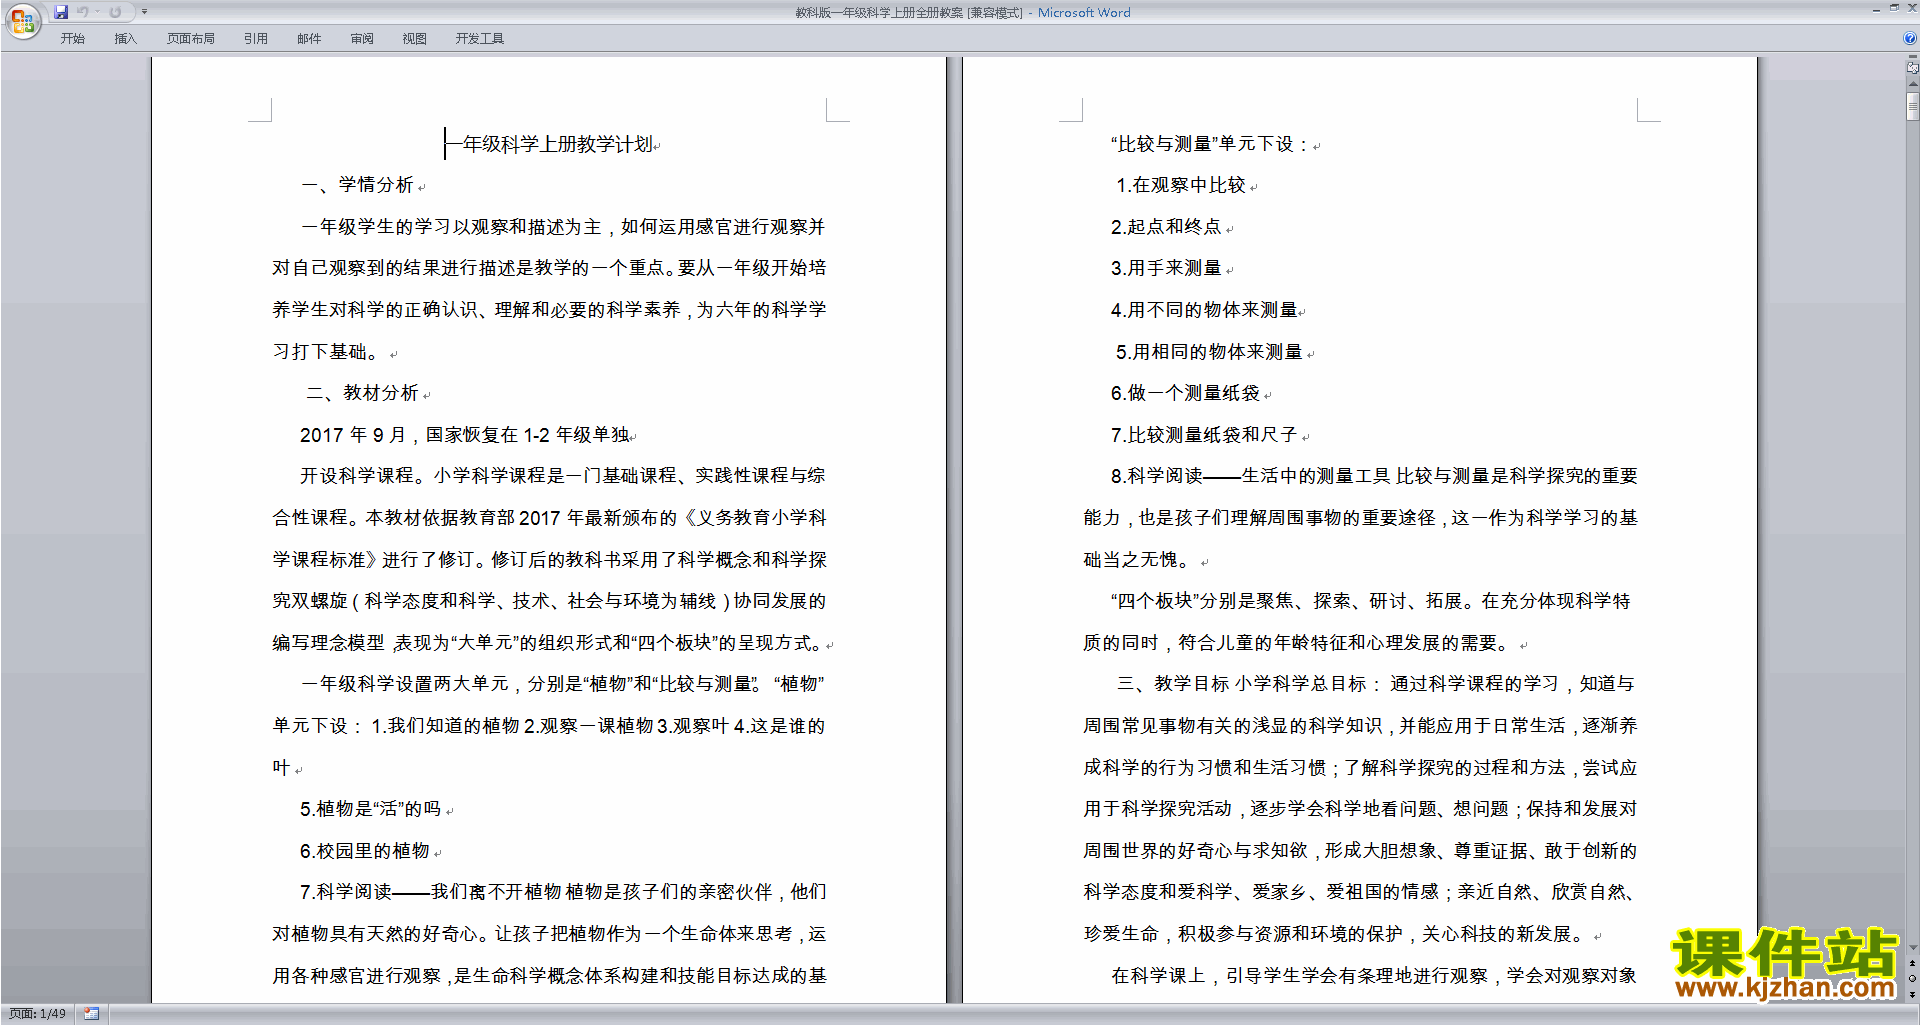Open the 开始 ribbon tab
The image size is (1920, 1025).
click(x=72, y=39)
